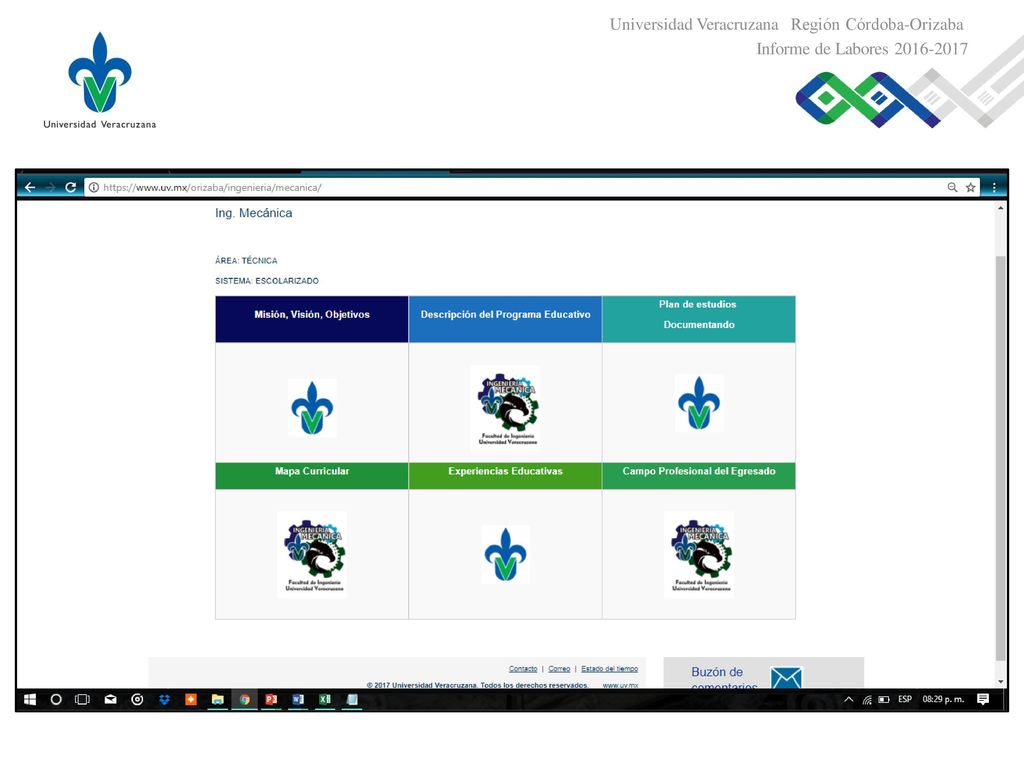The image size is (1024, 768).
Task: Click the circular swirl app icon in taskbar
Action: [137, 699]
